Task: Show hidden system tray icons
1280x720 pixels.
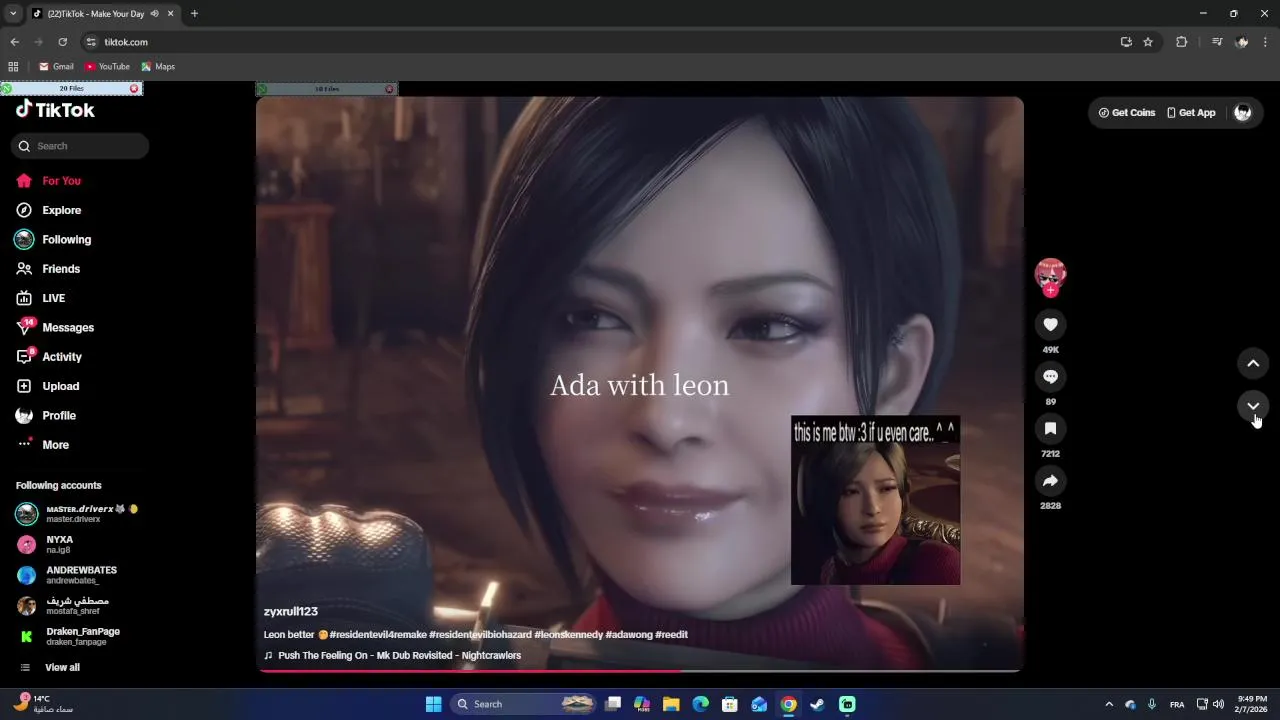Action: point(1108,704)
